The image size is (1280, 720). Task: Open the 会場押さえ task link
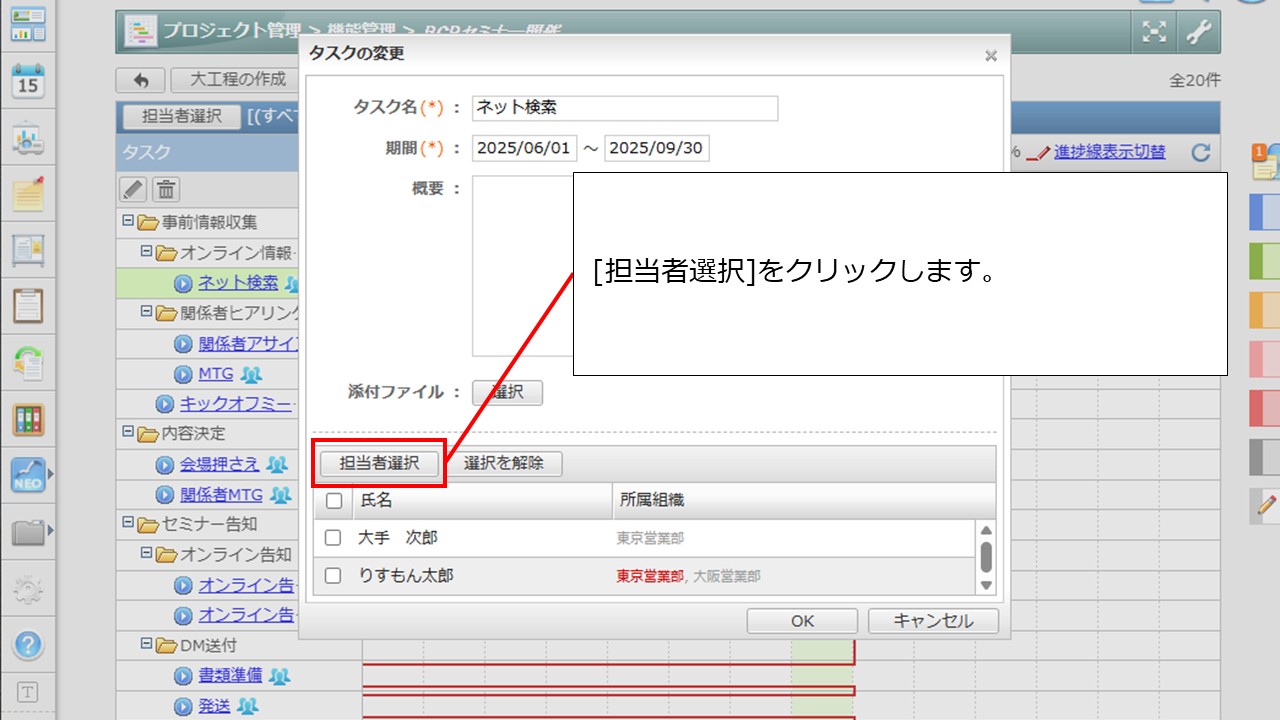pos(219,464)
